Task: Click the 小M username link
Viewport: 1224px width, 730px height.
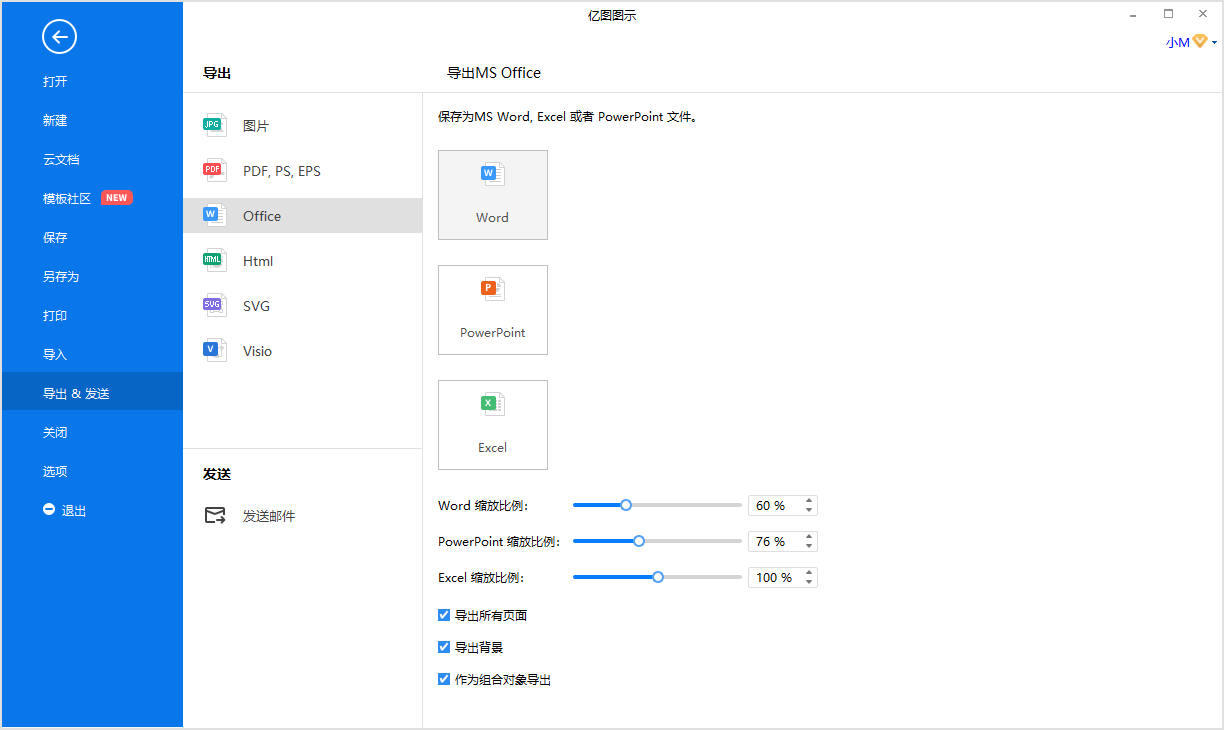Action: [x=1178, y=43]
